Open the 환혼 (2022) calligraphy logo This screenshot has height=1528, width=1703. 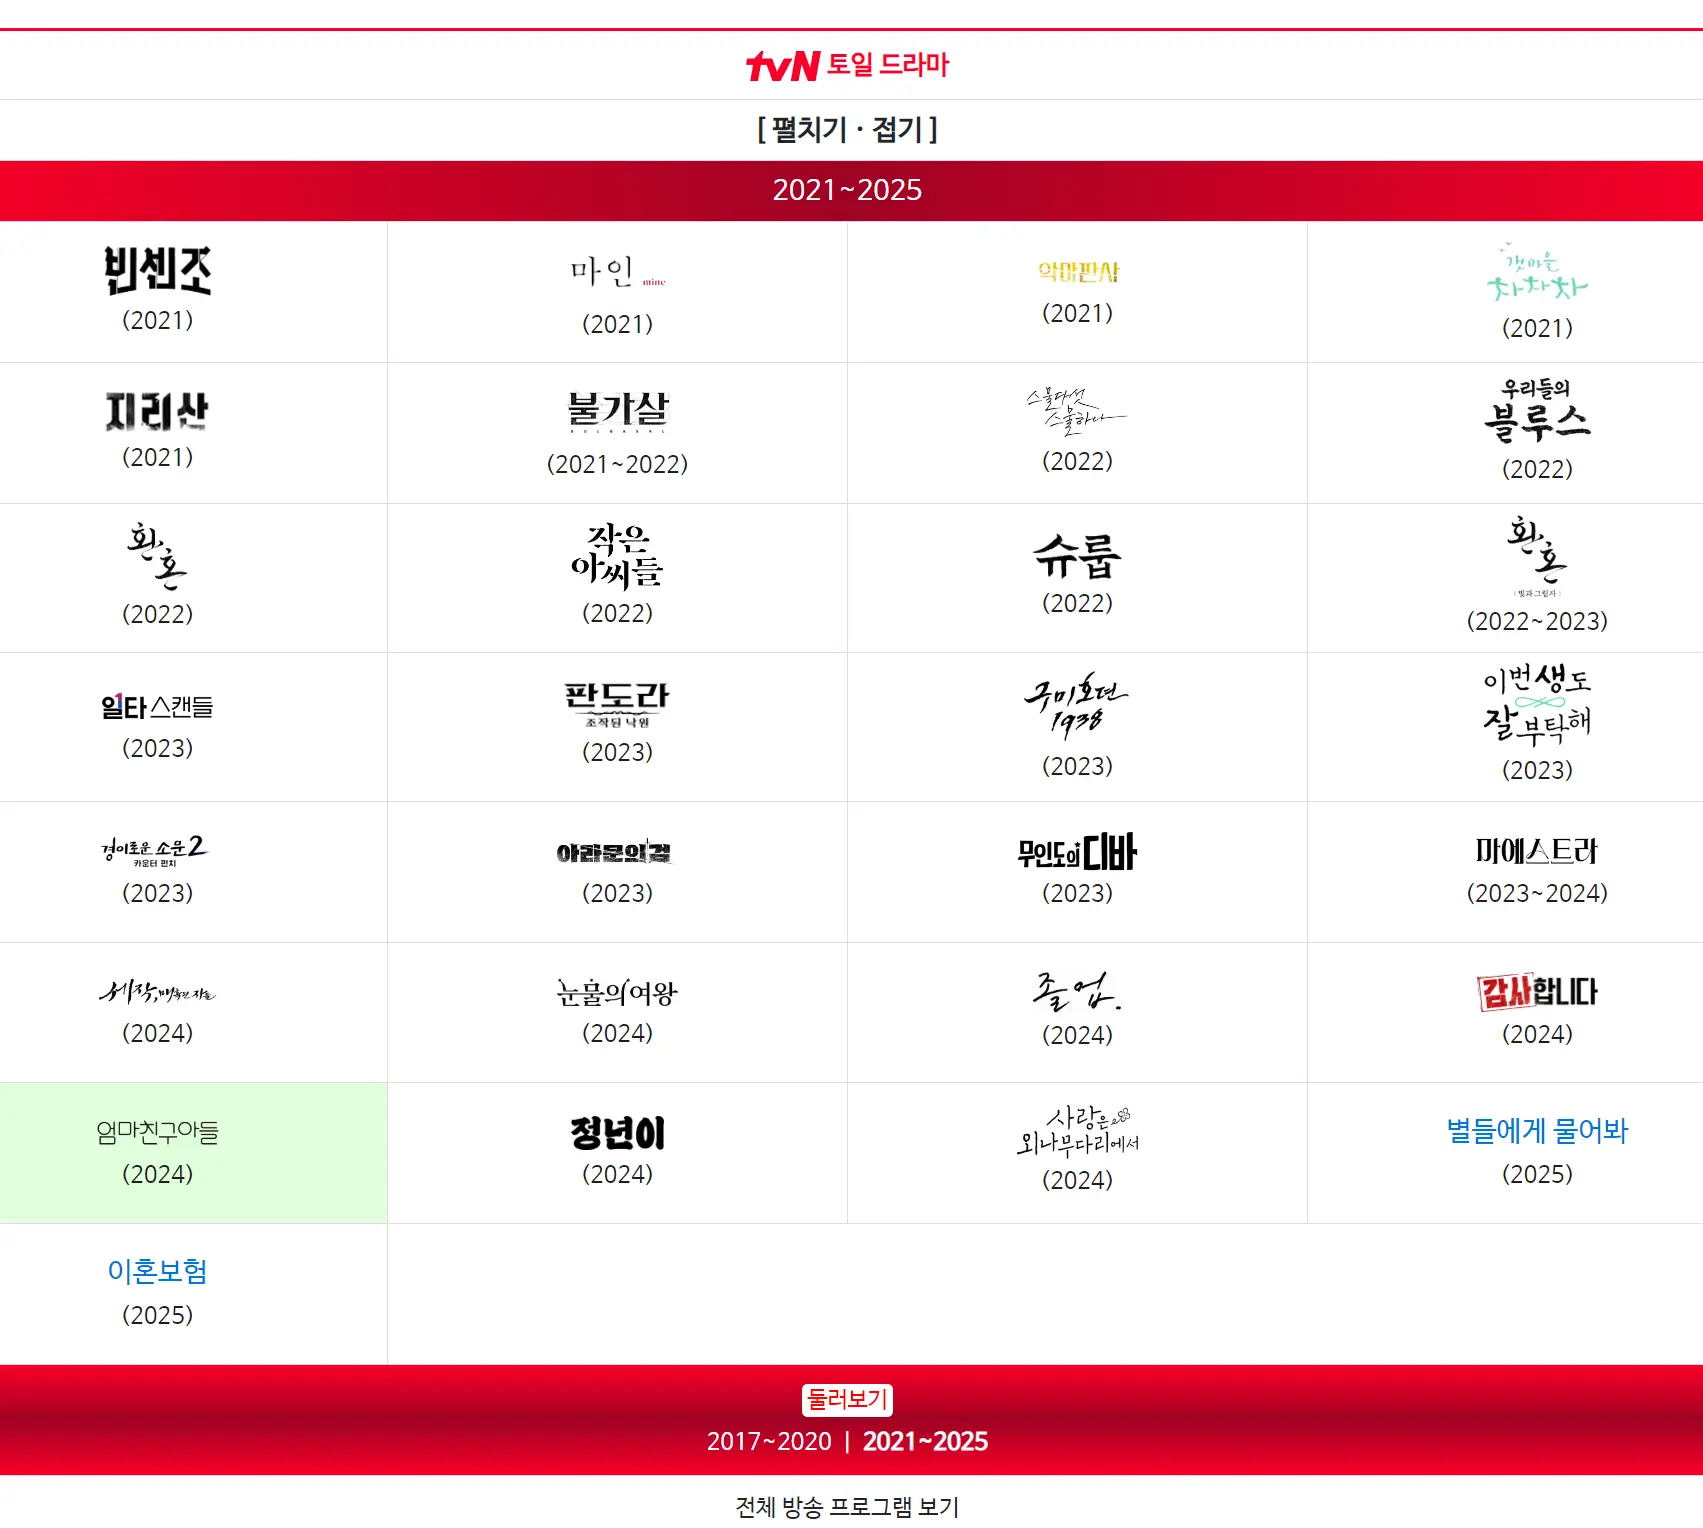158,556
